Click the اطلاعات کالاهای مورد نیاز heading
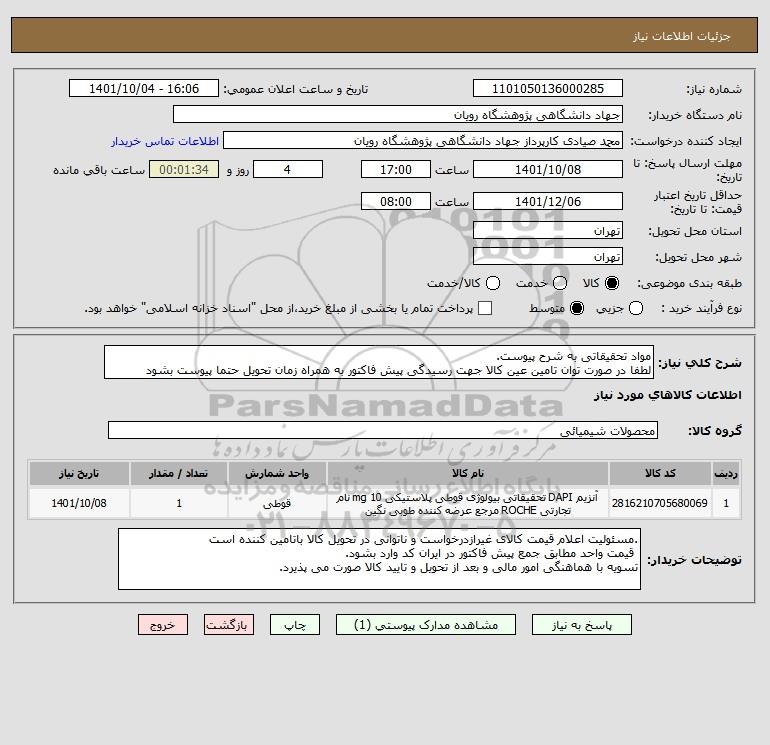The height and width of the screenshot is (745, 770). 668,395
